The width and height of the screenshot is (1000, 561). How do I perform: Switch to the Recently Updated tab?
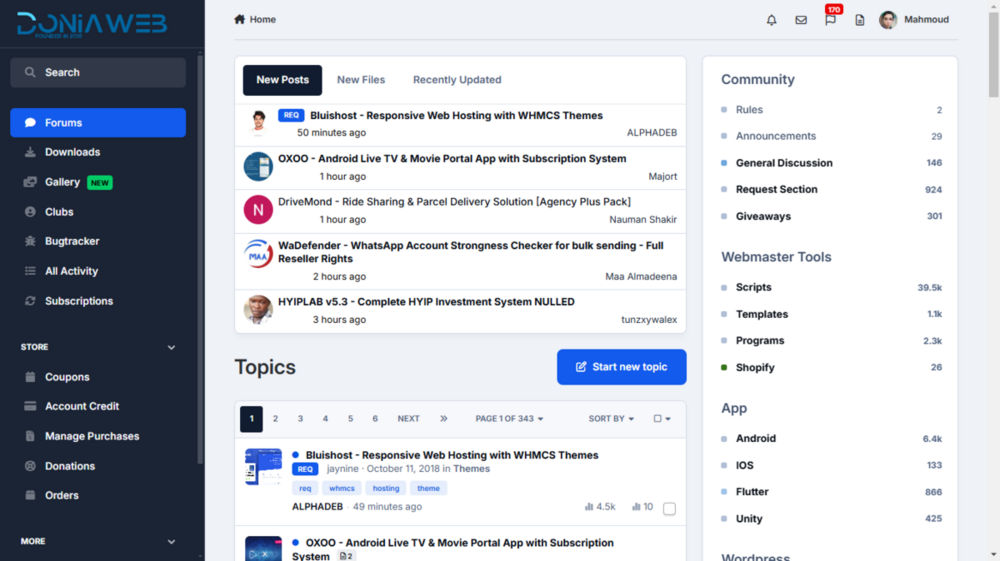click(x=457, y=80)
